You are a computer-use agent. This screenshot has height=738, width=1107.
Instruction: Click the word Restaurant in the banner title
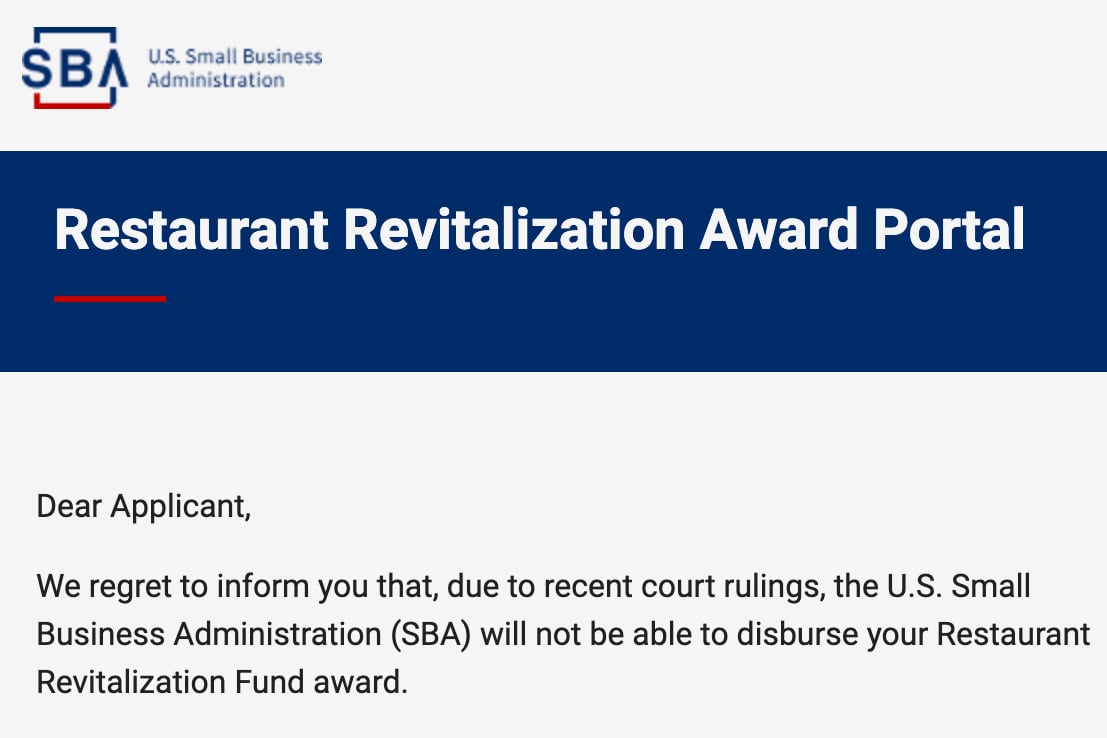point(191,229)
